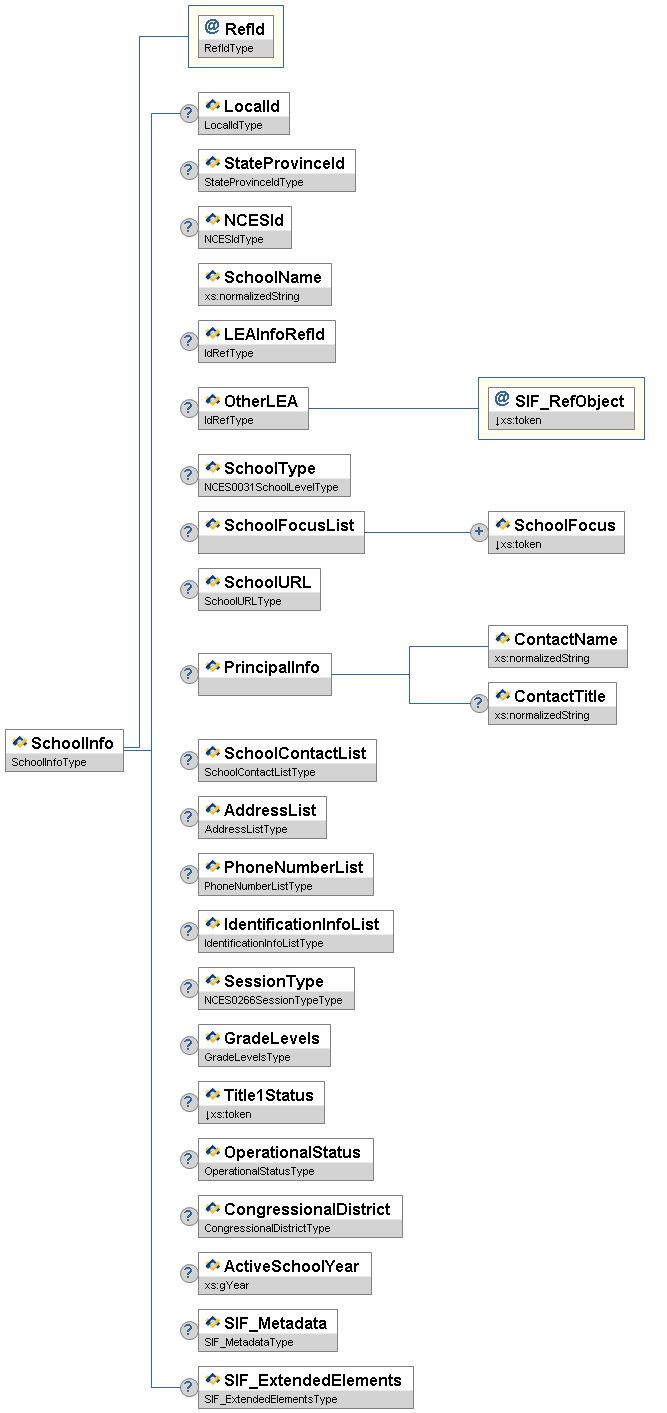
Task: Click the question mark beside SchoolURL
Action: pos(188,589)
